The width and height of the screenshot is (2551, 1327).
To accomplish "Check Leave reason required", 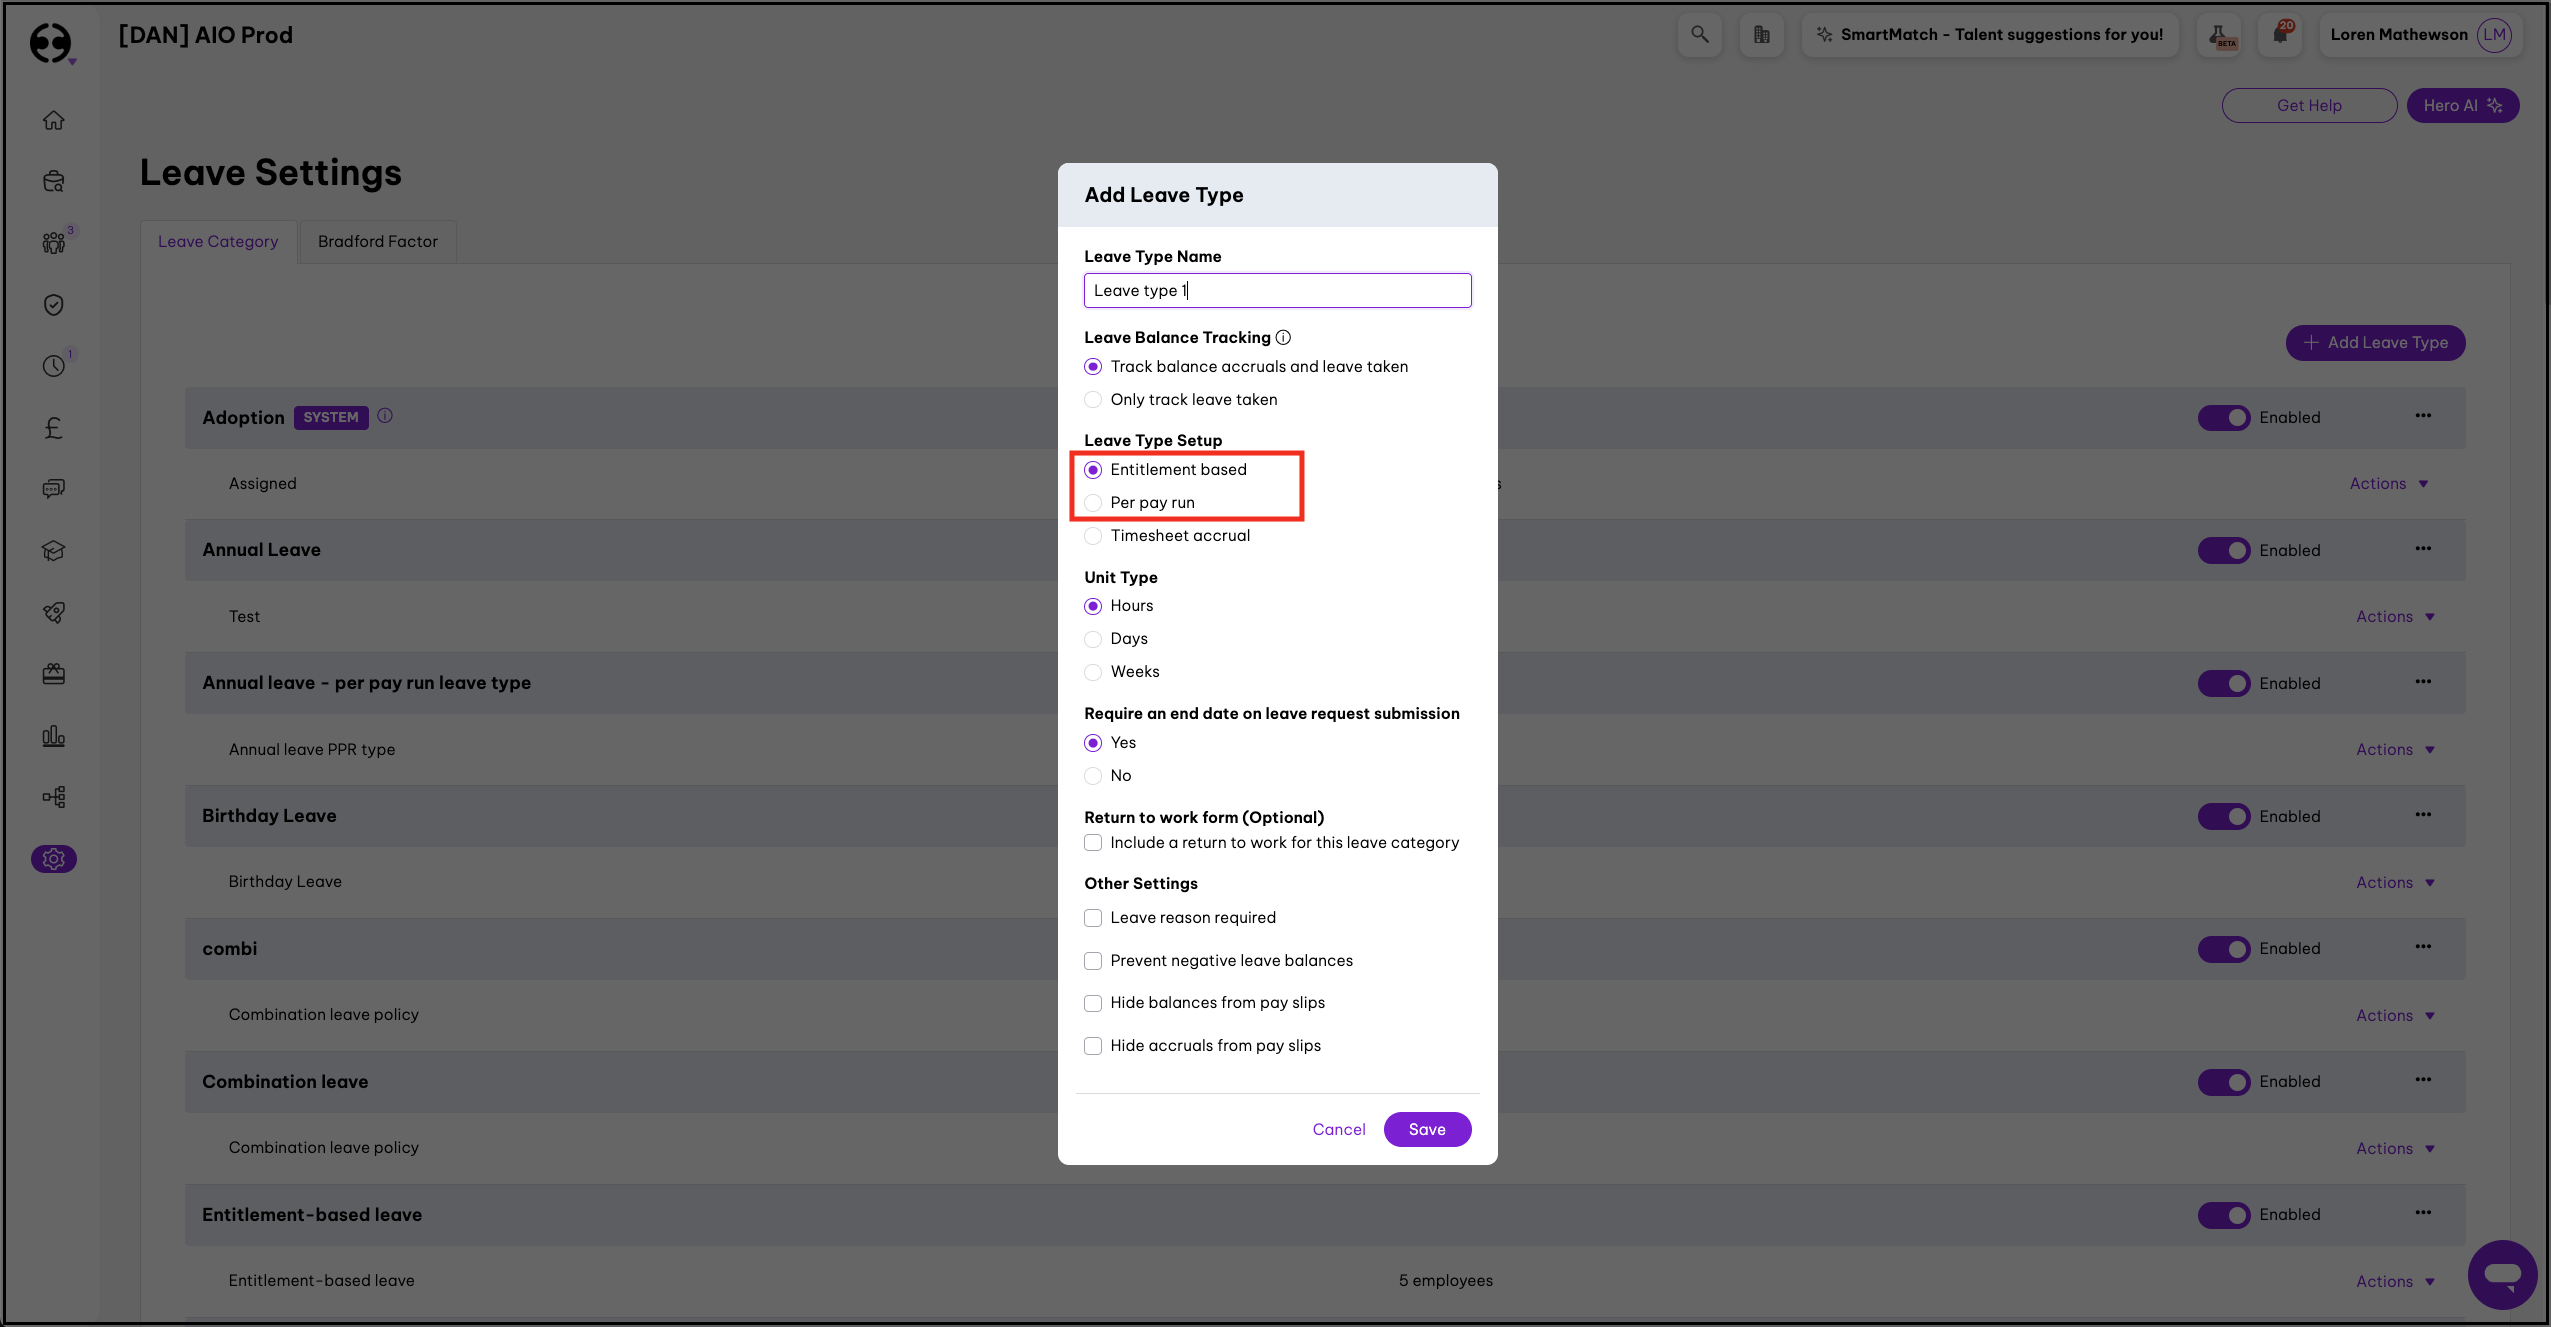I will [1093, 918].
